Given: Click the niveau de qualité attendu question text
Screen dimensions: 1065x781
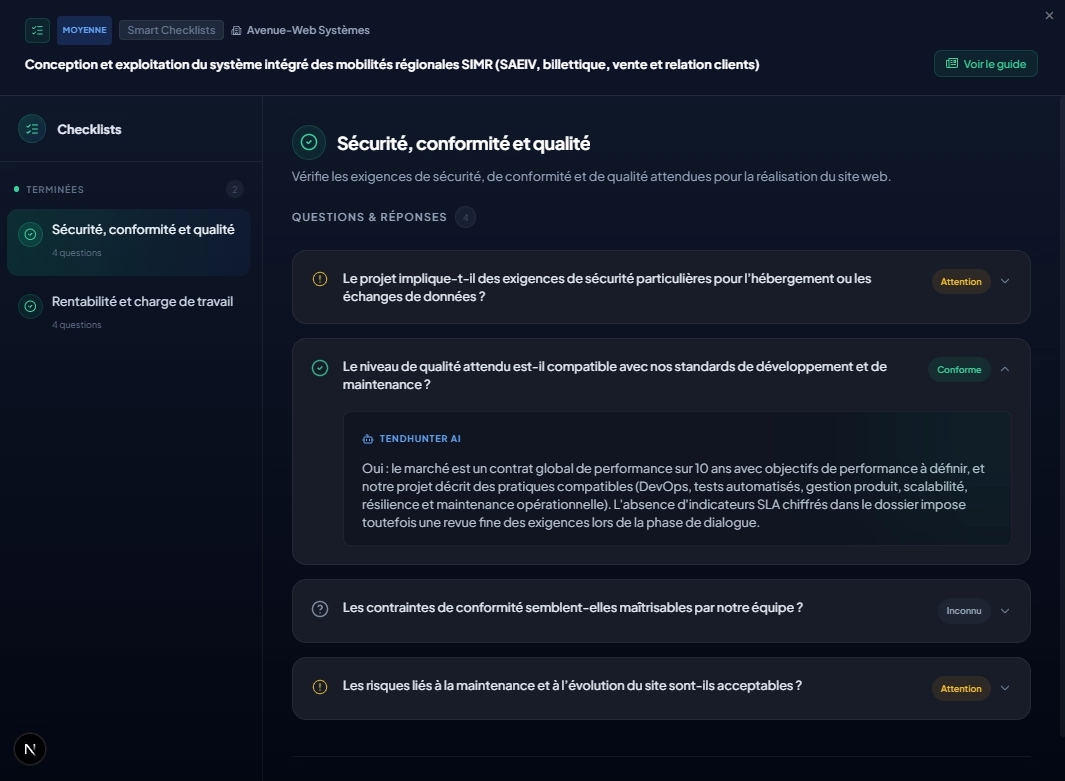Looking at the screenshot, I should 615,375.
